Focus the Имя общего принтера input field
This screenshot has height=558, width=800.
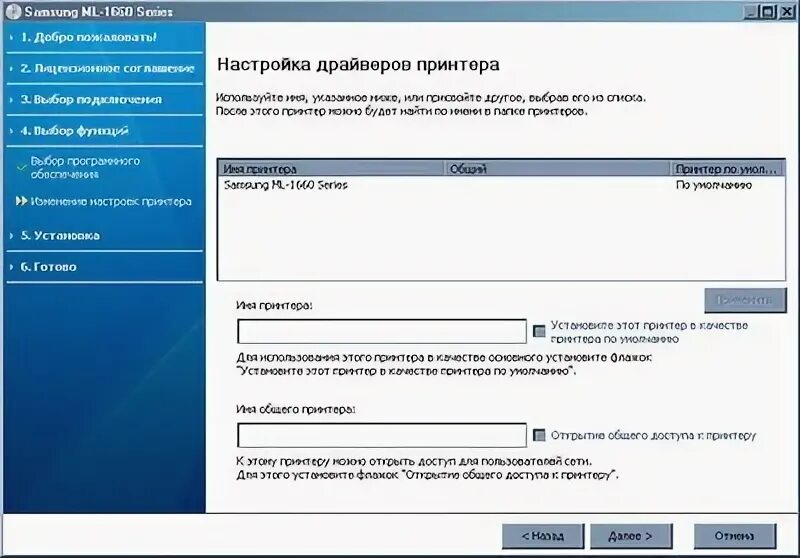click(382, 435)
